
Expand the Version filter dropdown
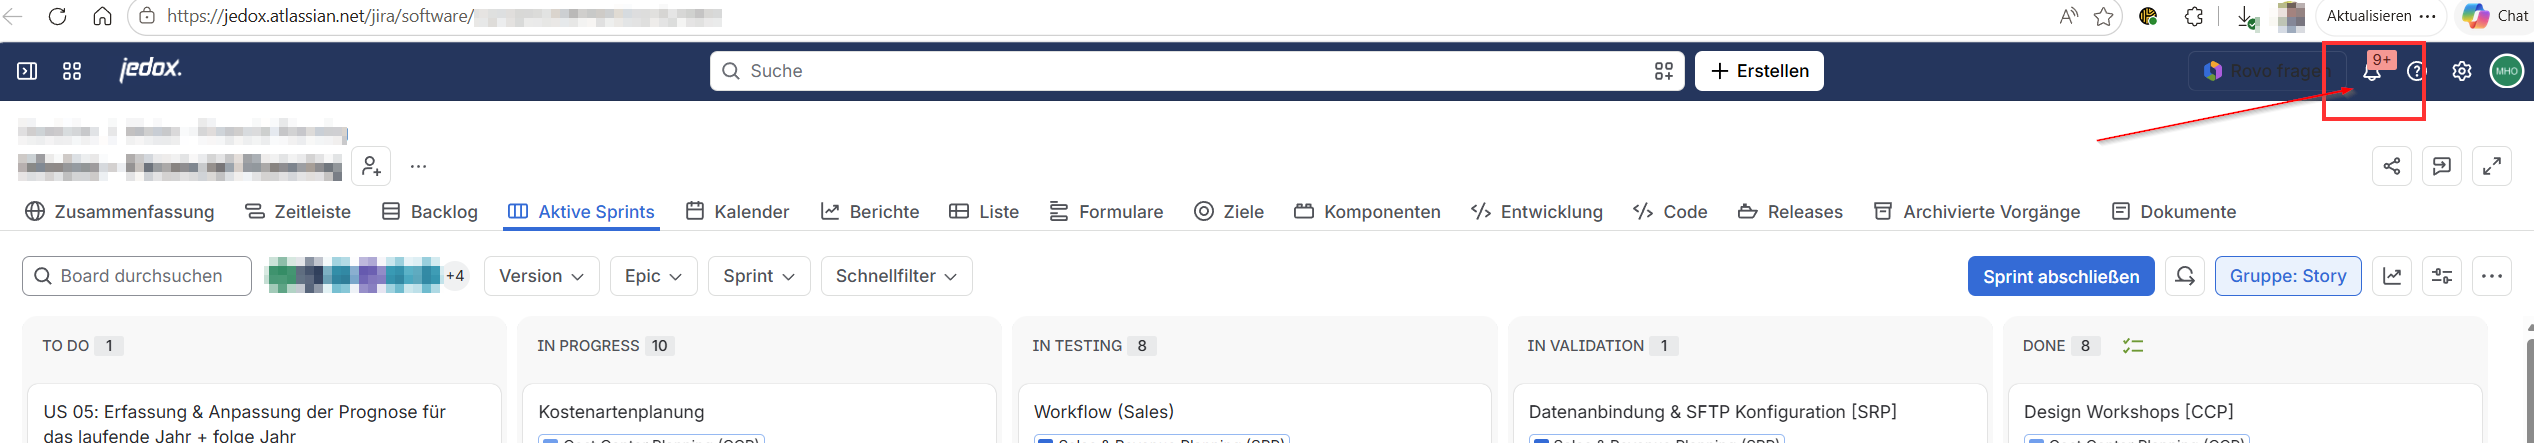pyautogui.click(x=541, y=276)
